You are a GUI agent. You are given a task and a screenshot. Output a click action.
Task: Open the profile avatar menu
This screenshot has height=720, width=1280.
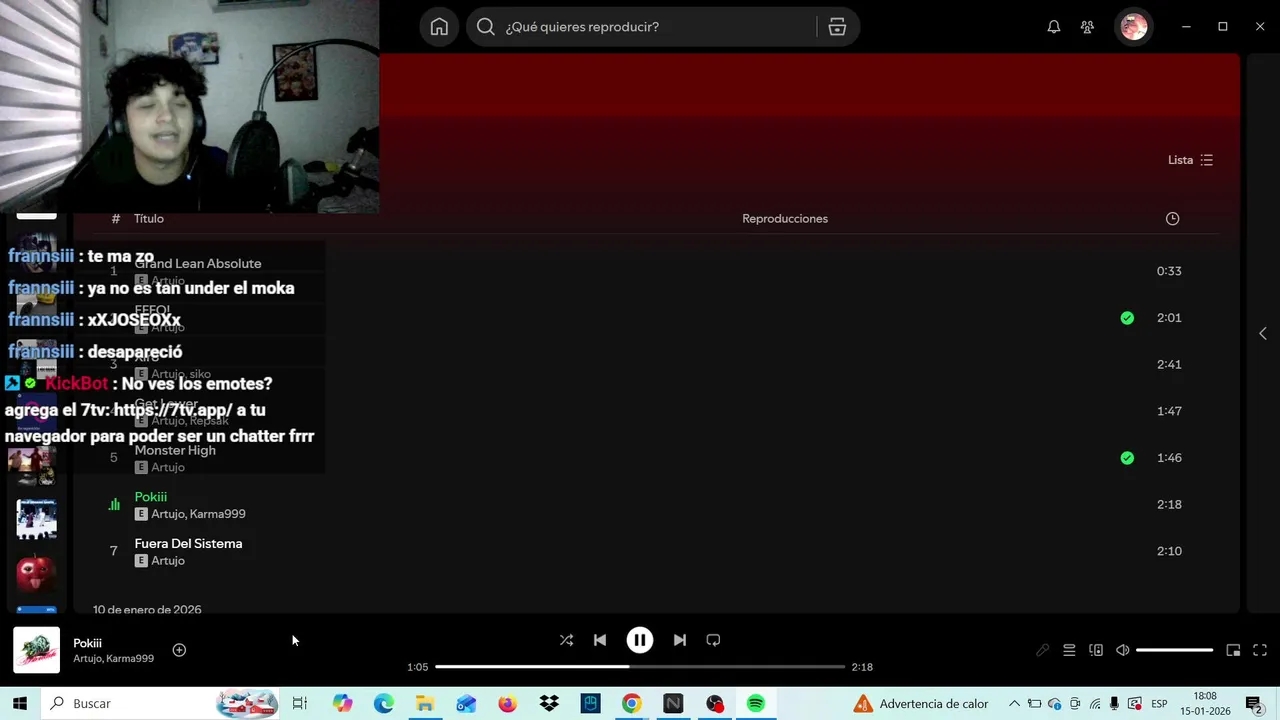(x=1134, y=27)
